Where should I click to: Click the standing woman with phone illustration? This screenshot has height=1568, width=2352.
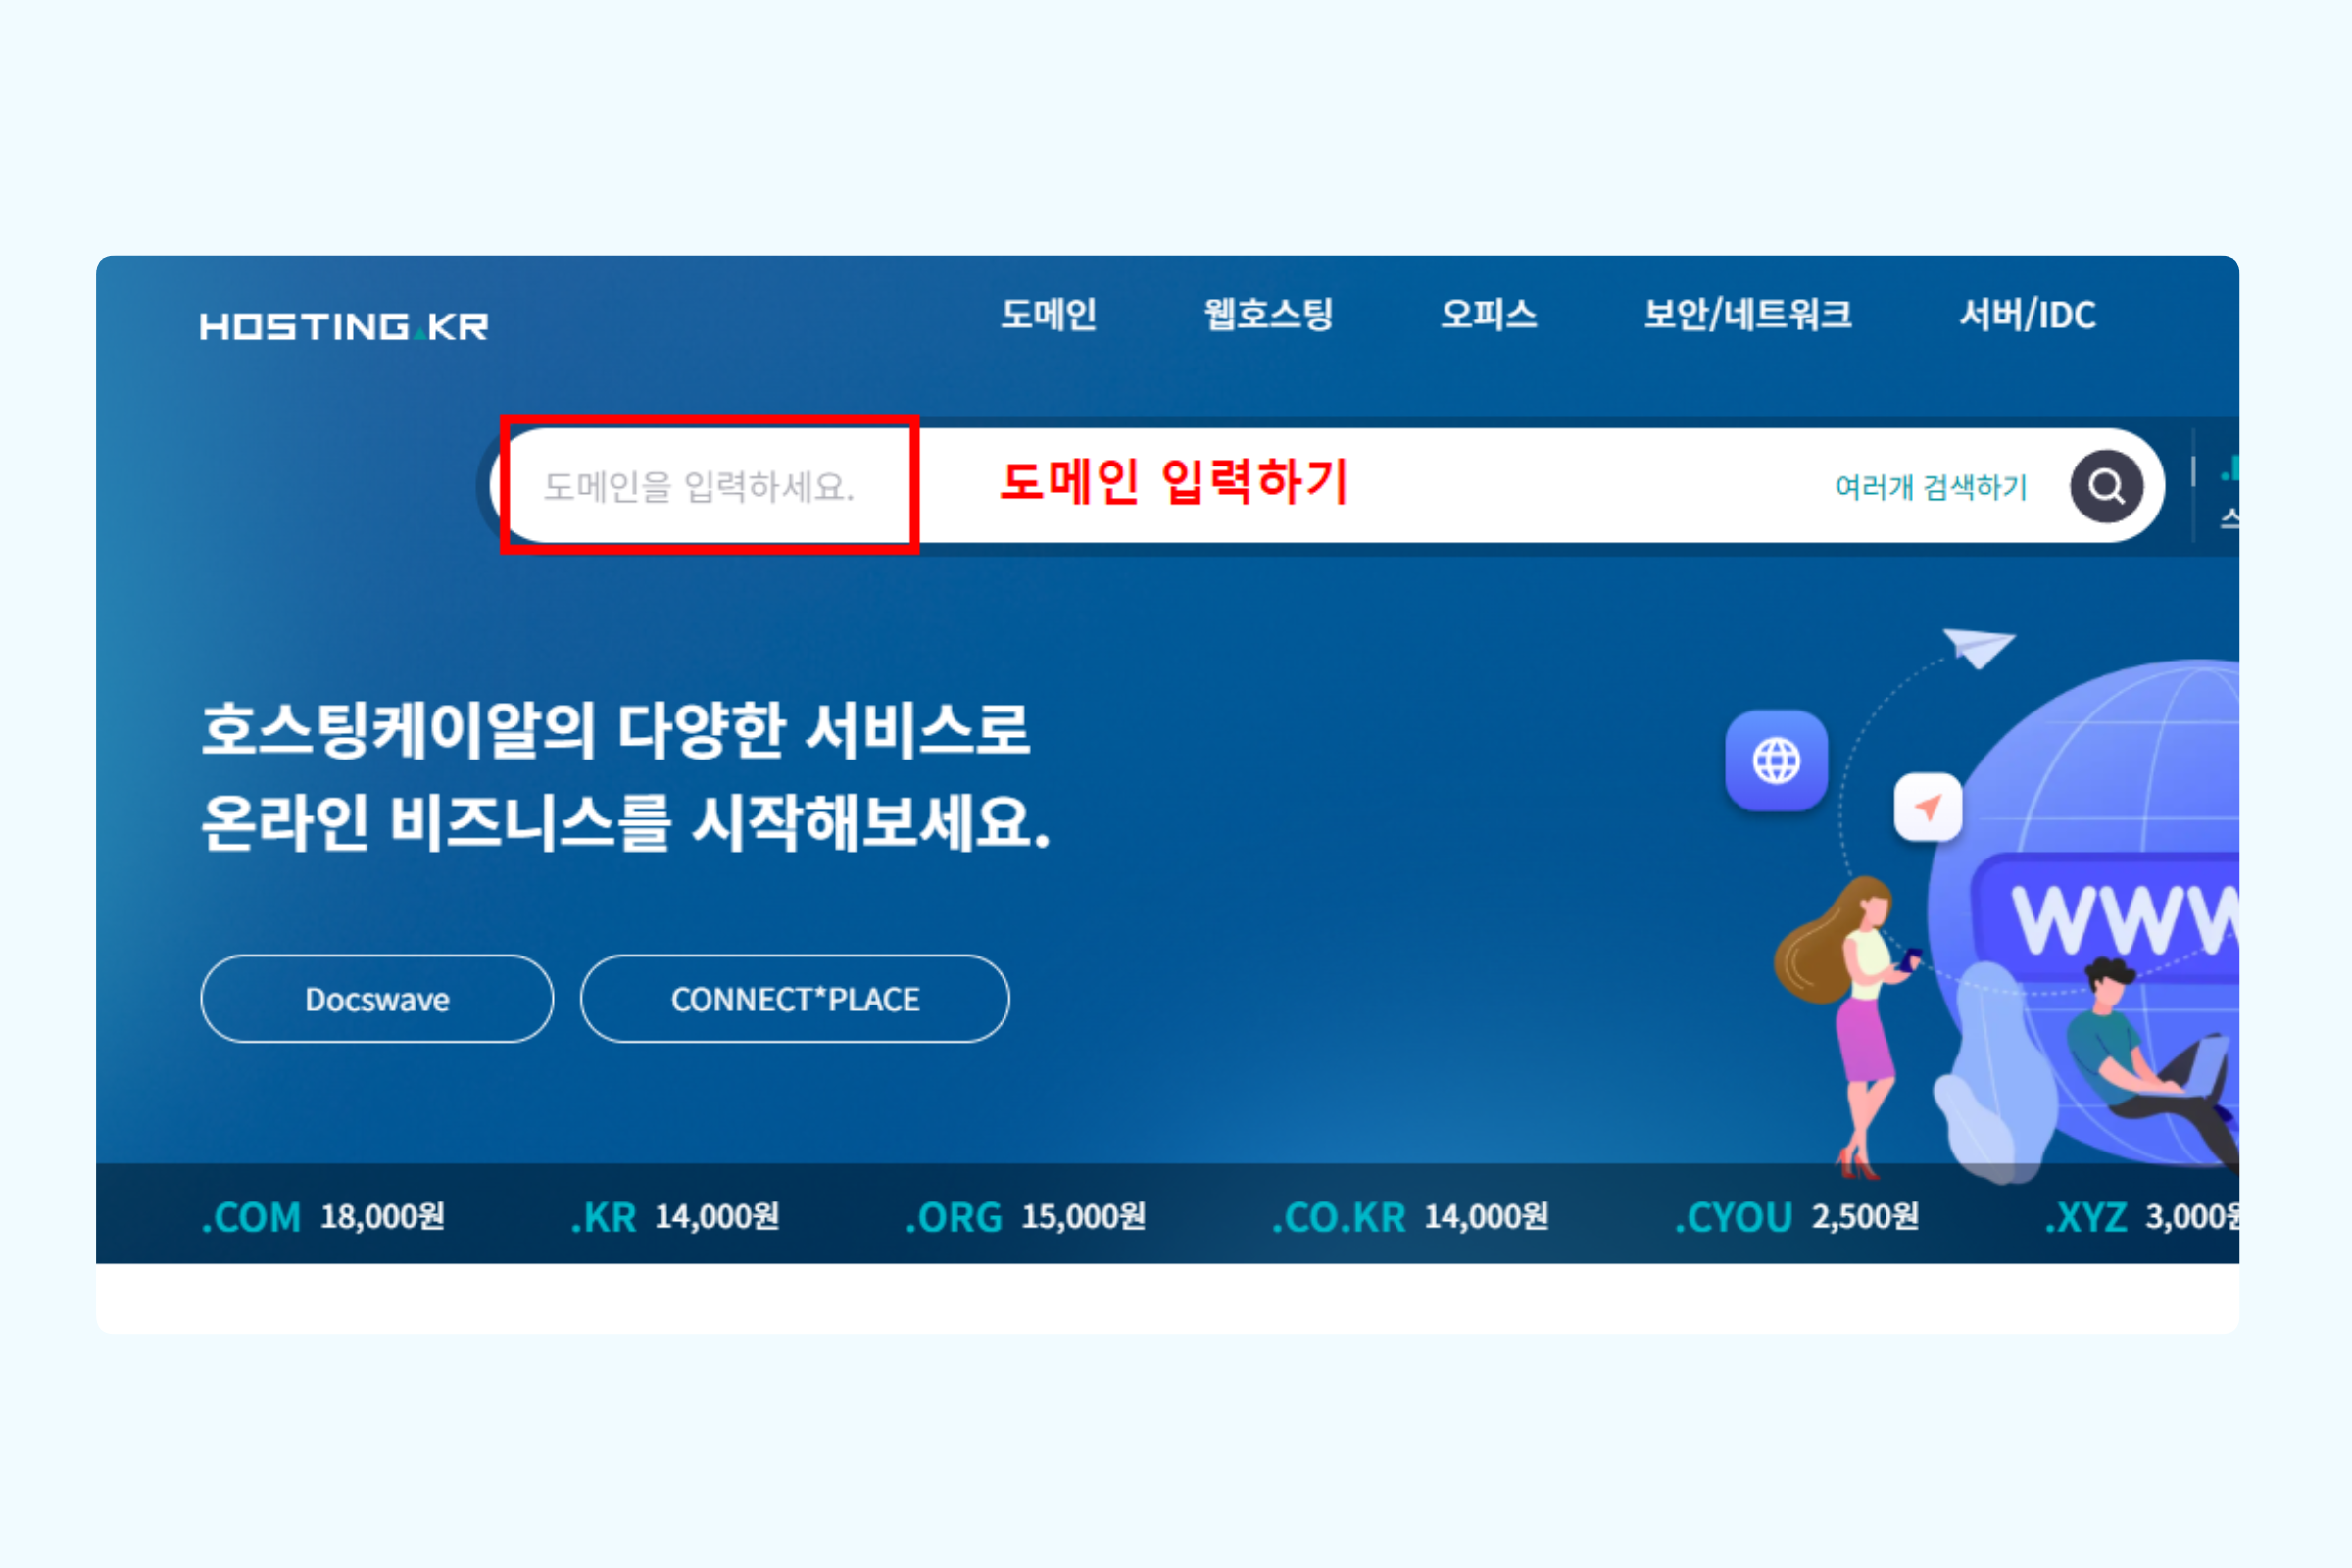(x=1849, y=1026)
